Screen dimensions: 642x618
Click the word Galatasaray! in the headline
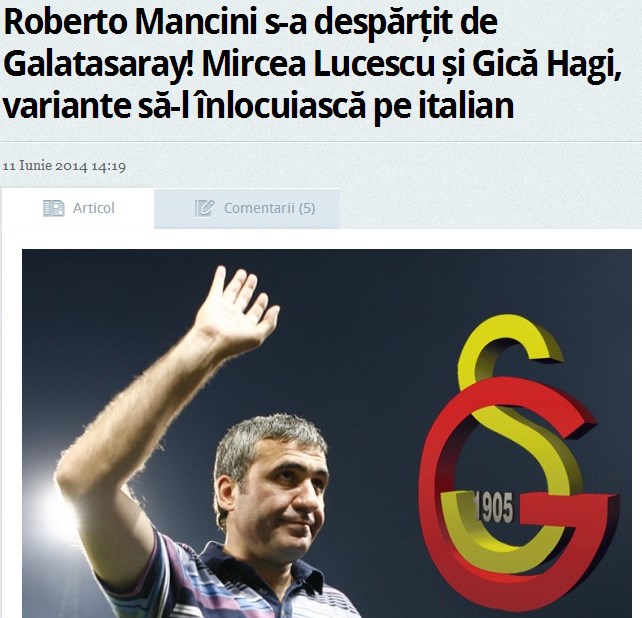tap(98, 66)
